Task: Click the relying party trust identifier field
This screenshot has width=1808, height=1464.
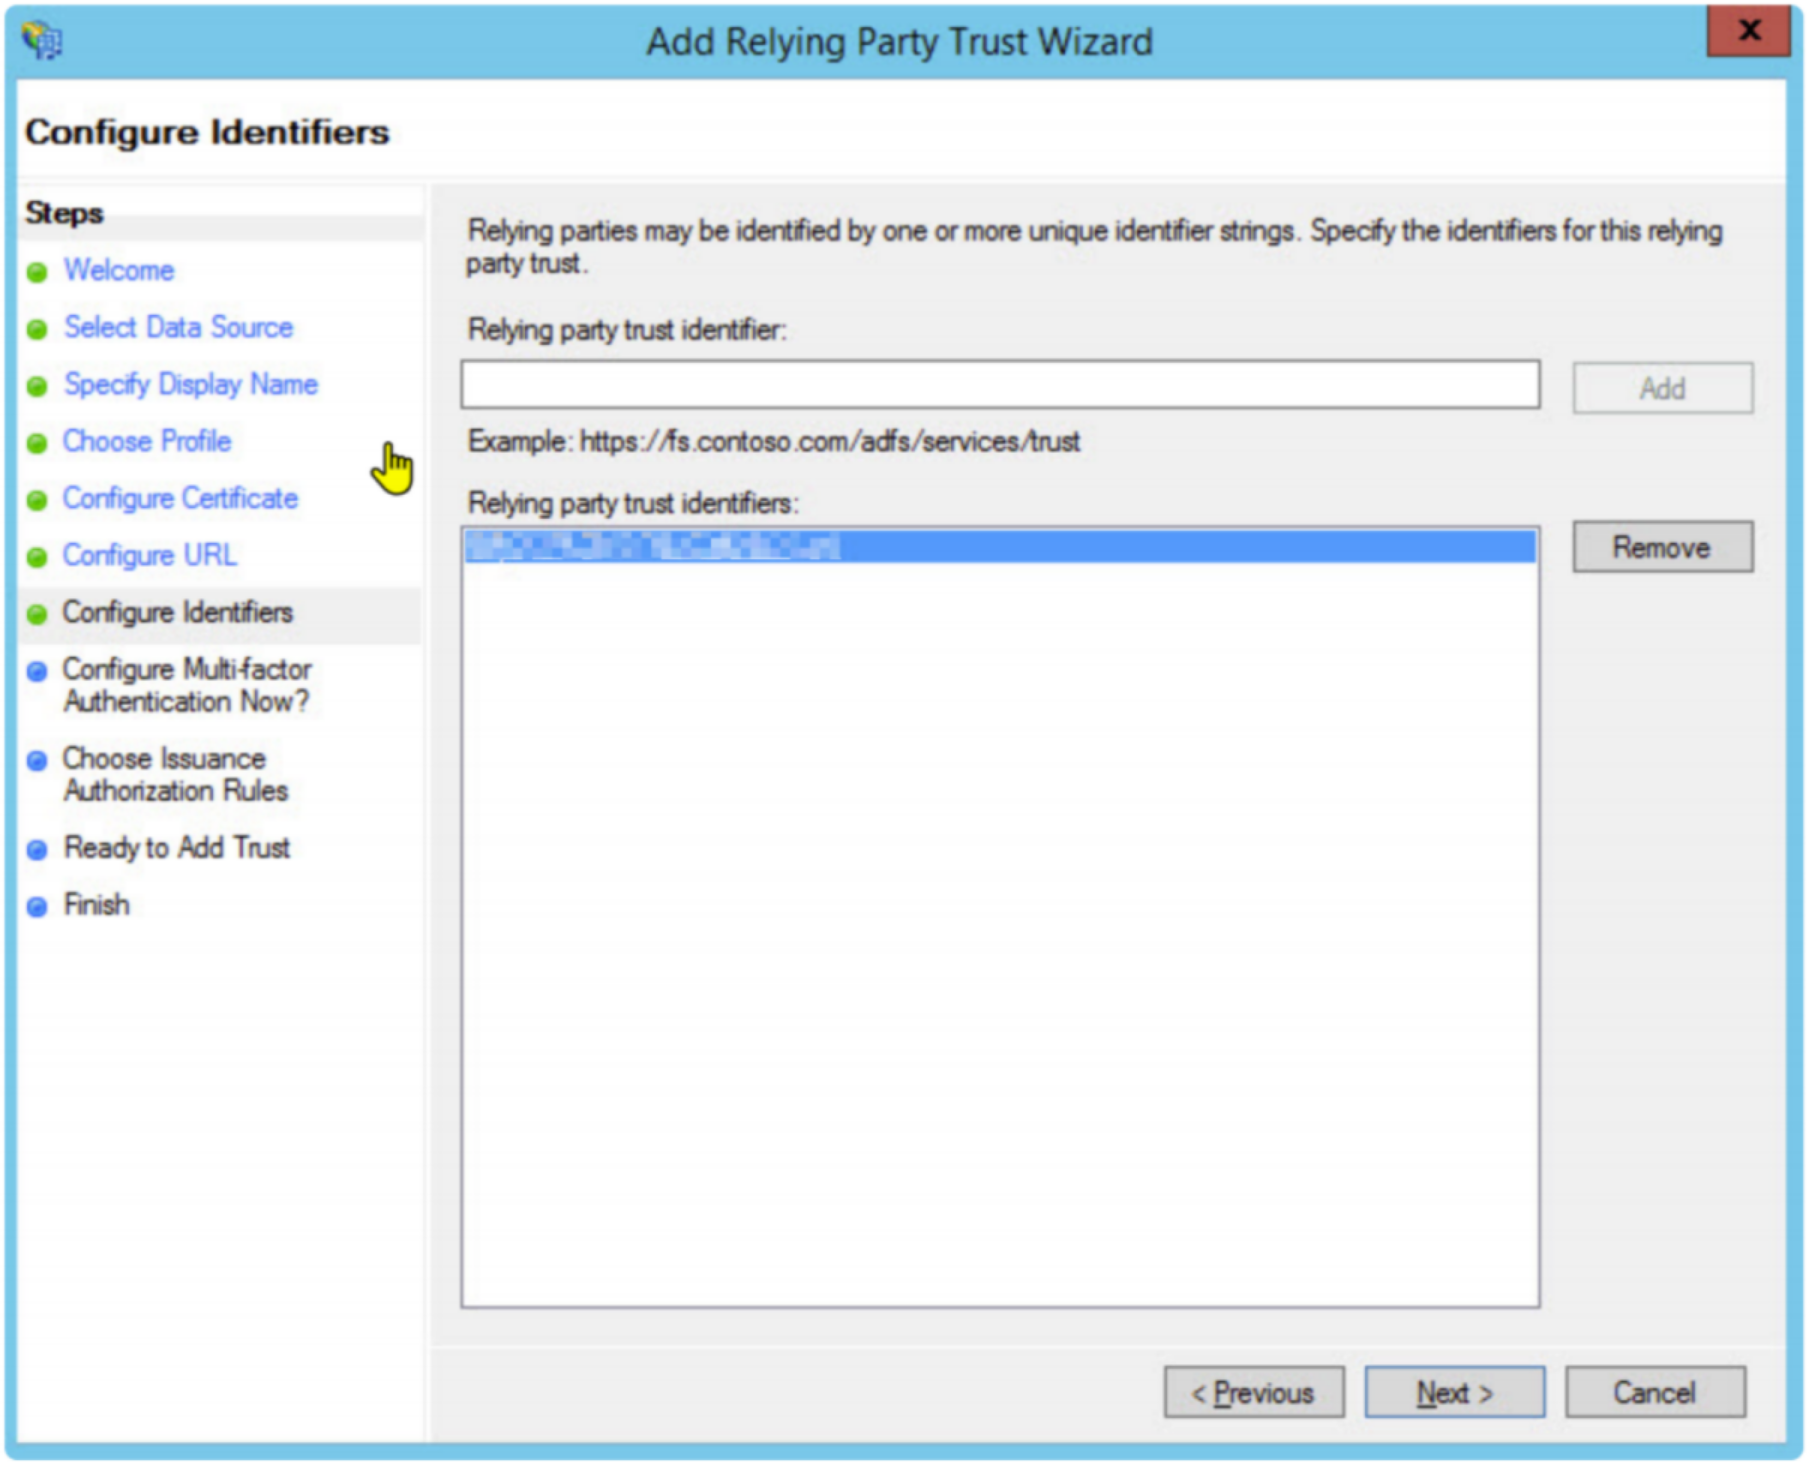Action: (1000, 388)
